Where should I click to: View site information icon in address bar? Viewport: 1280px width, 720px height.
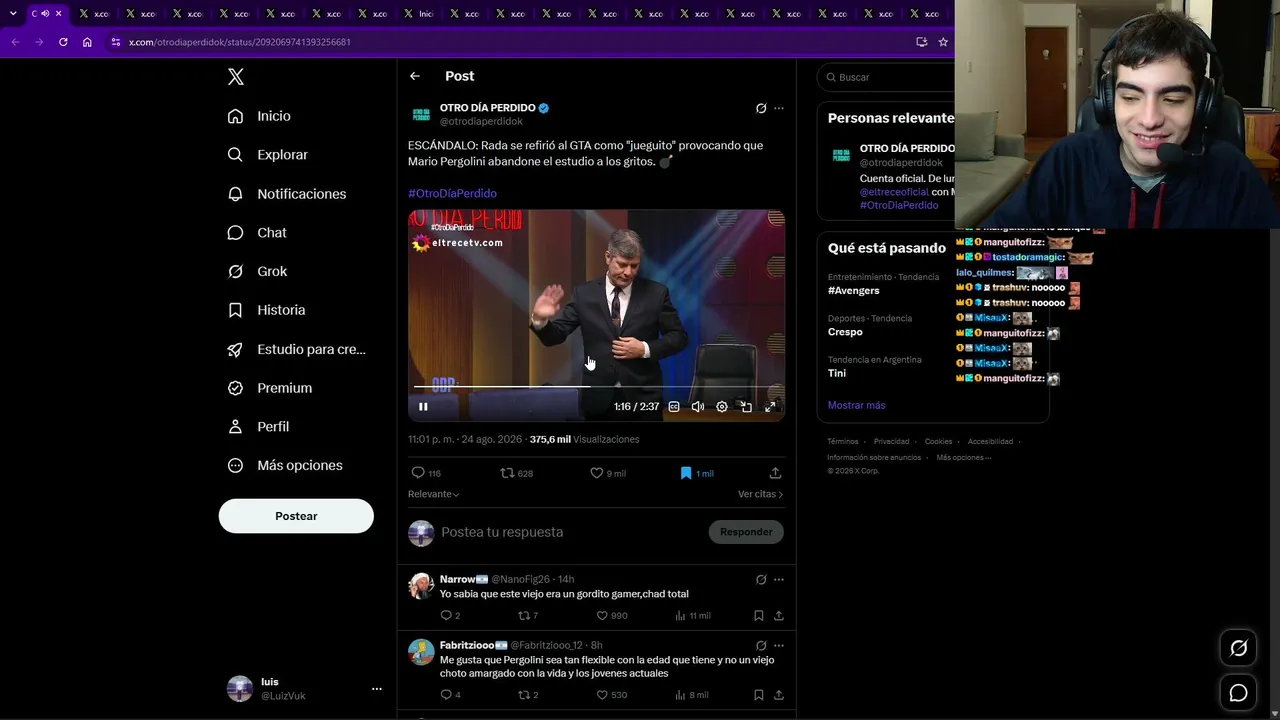(116, 42)
